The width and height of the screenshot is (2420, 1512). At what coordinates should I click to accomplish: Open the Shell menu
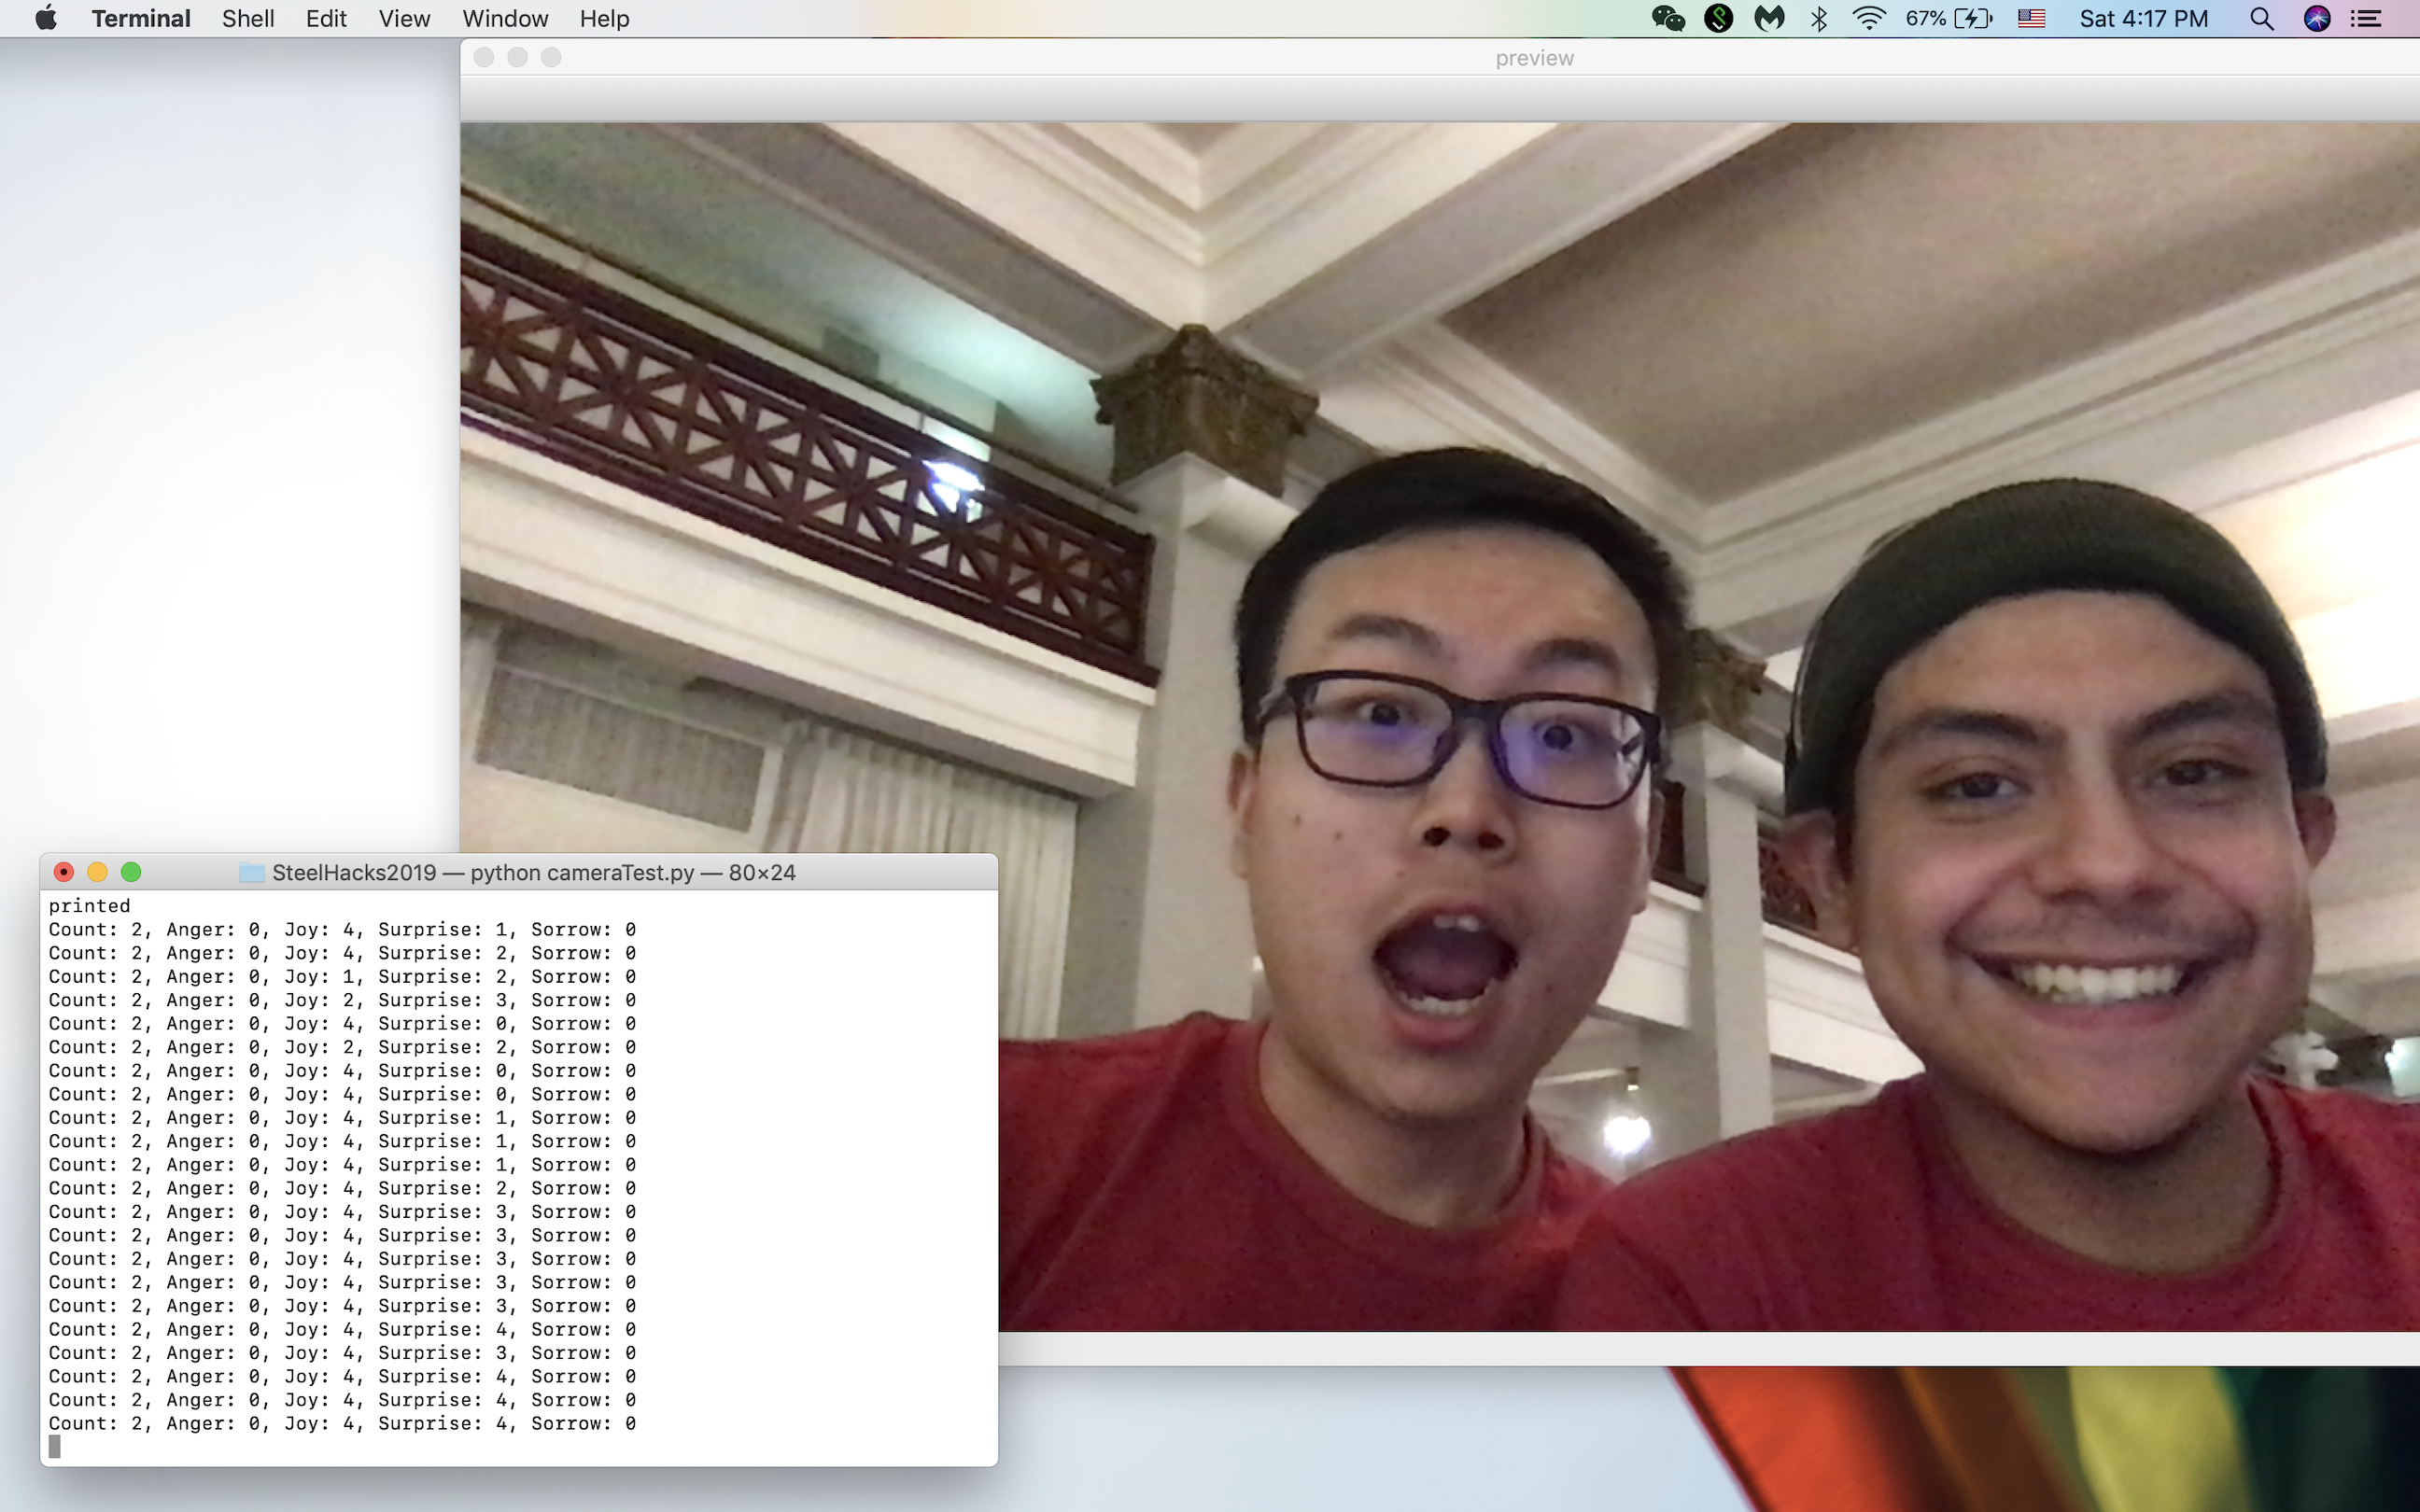coord(247,18)
